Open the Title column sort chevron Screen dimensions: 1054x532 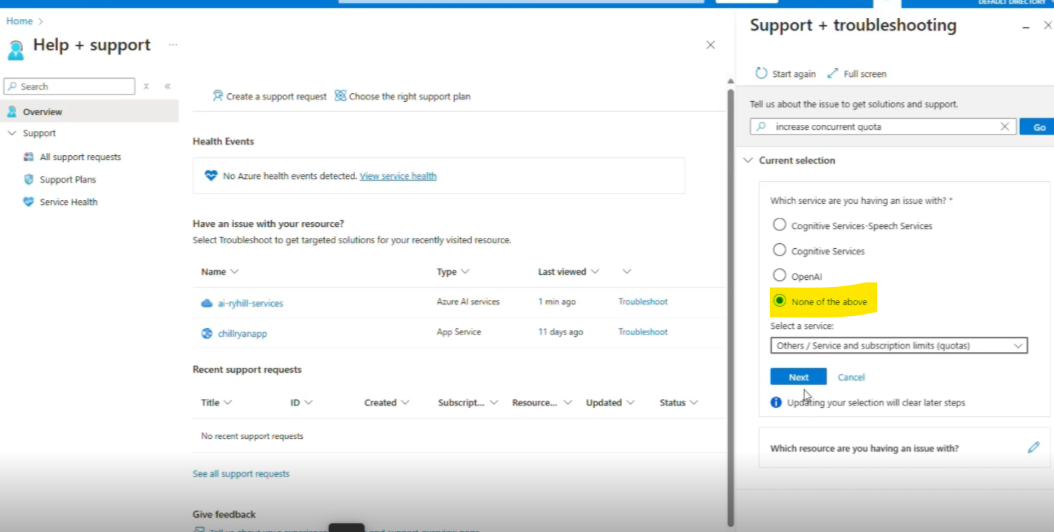pos(227,402)
